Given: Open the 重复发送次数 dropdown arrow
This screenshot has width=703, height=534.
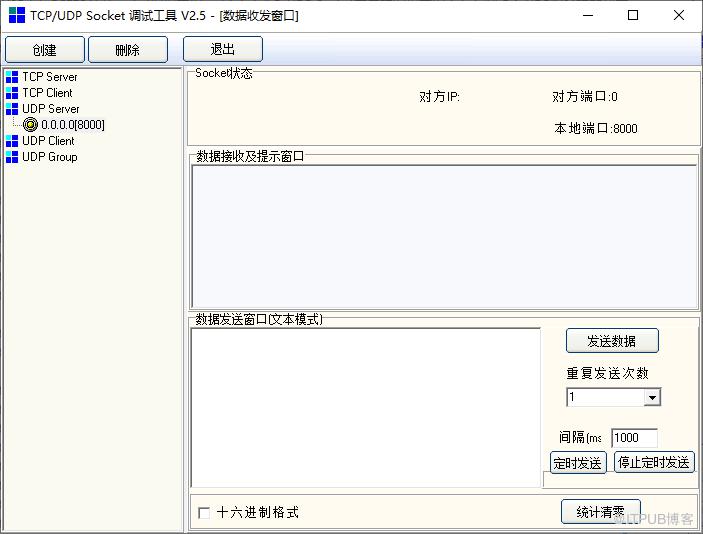Looking at the screenshot, I should pos(652,397).
